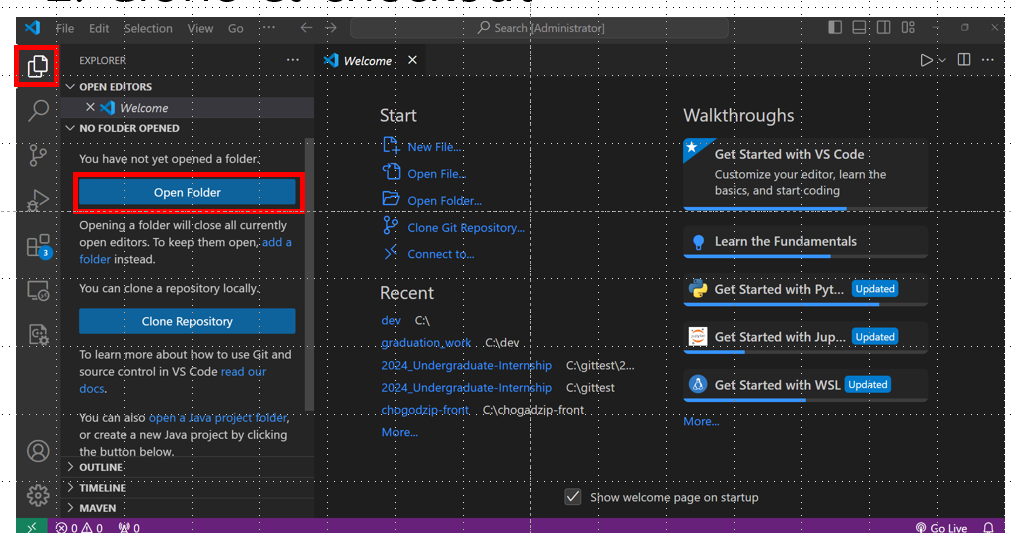Viewport: 1012px width, 533px height.
Task: Open recent folder dev
Action: point(391,320)
